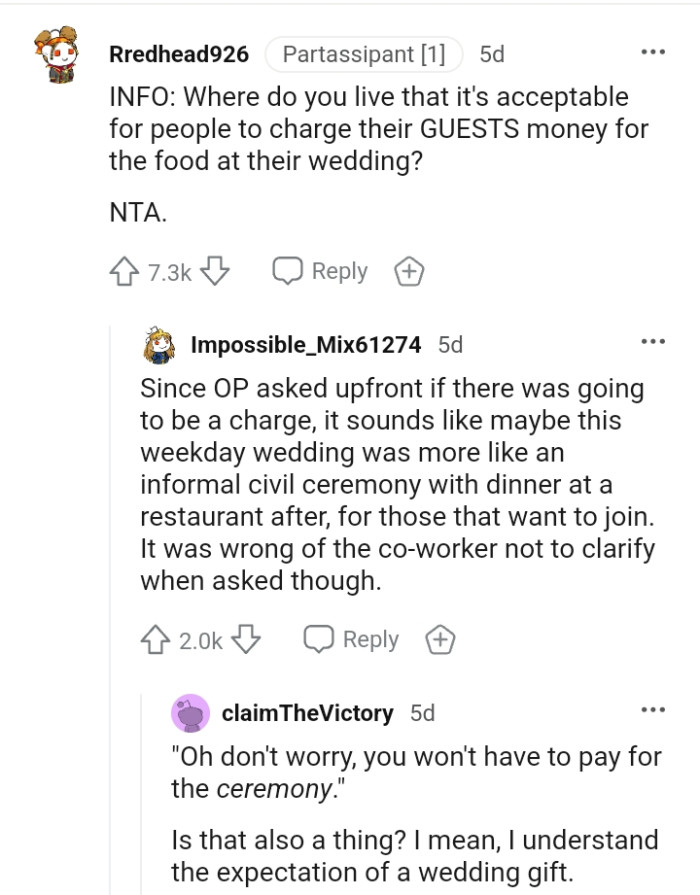Screen dimensions: 700x895
Task: Upvote Impossible_Mix61274's comment
Action: 154,639
